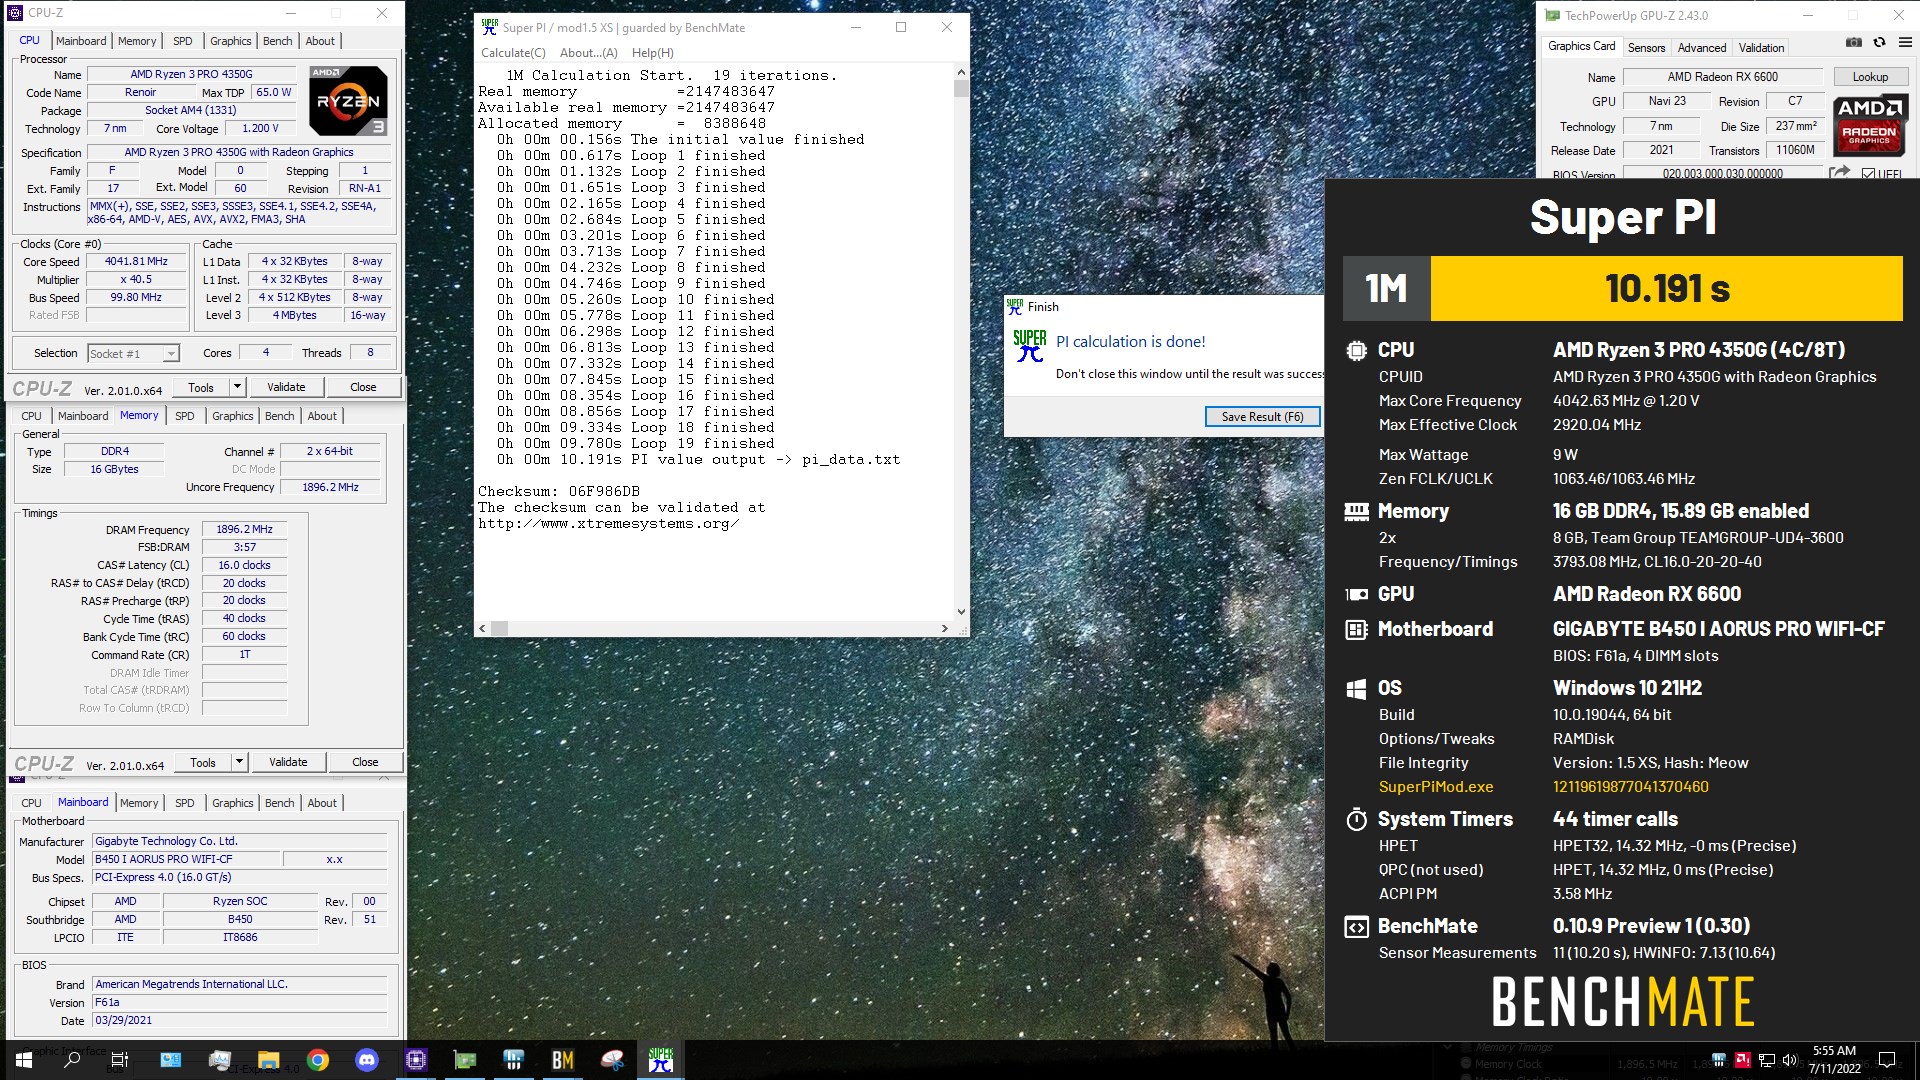Click the BenchMate BM taskbar icon
The image size is (1920, 1080).
pyautogui.click(x=563, y=1060)
